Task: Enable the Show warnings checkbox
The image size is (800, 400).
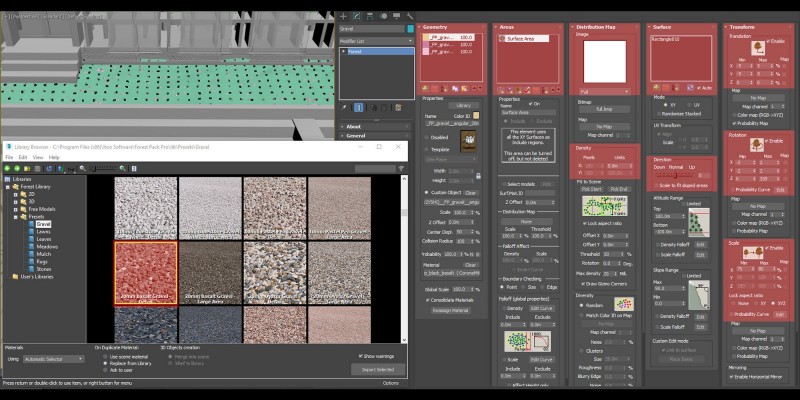Action: pos(361,355)
